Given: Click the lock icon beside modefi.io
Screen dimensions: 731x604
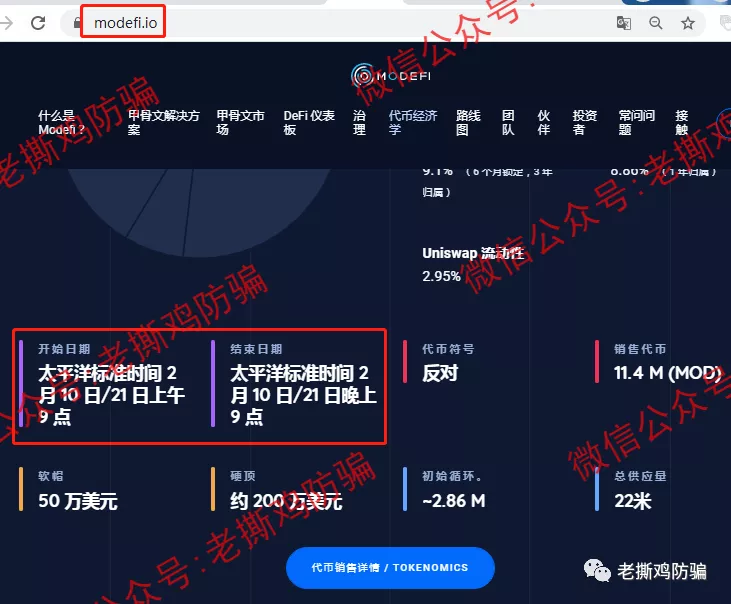Looking at the screenshot, I should pos(77,22).
